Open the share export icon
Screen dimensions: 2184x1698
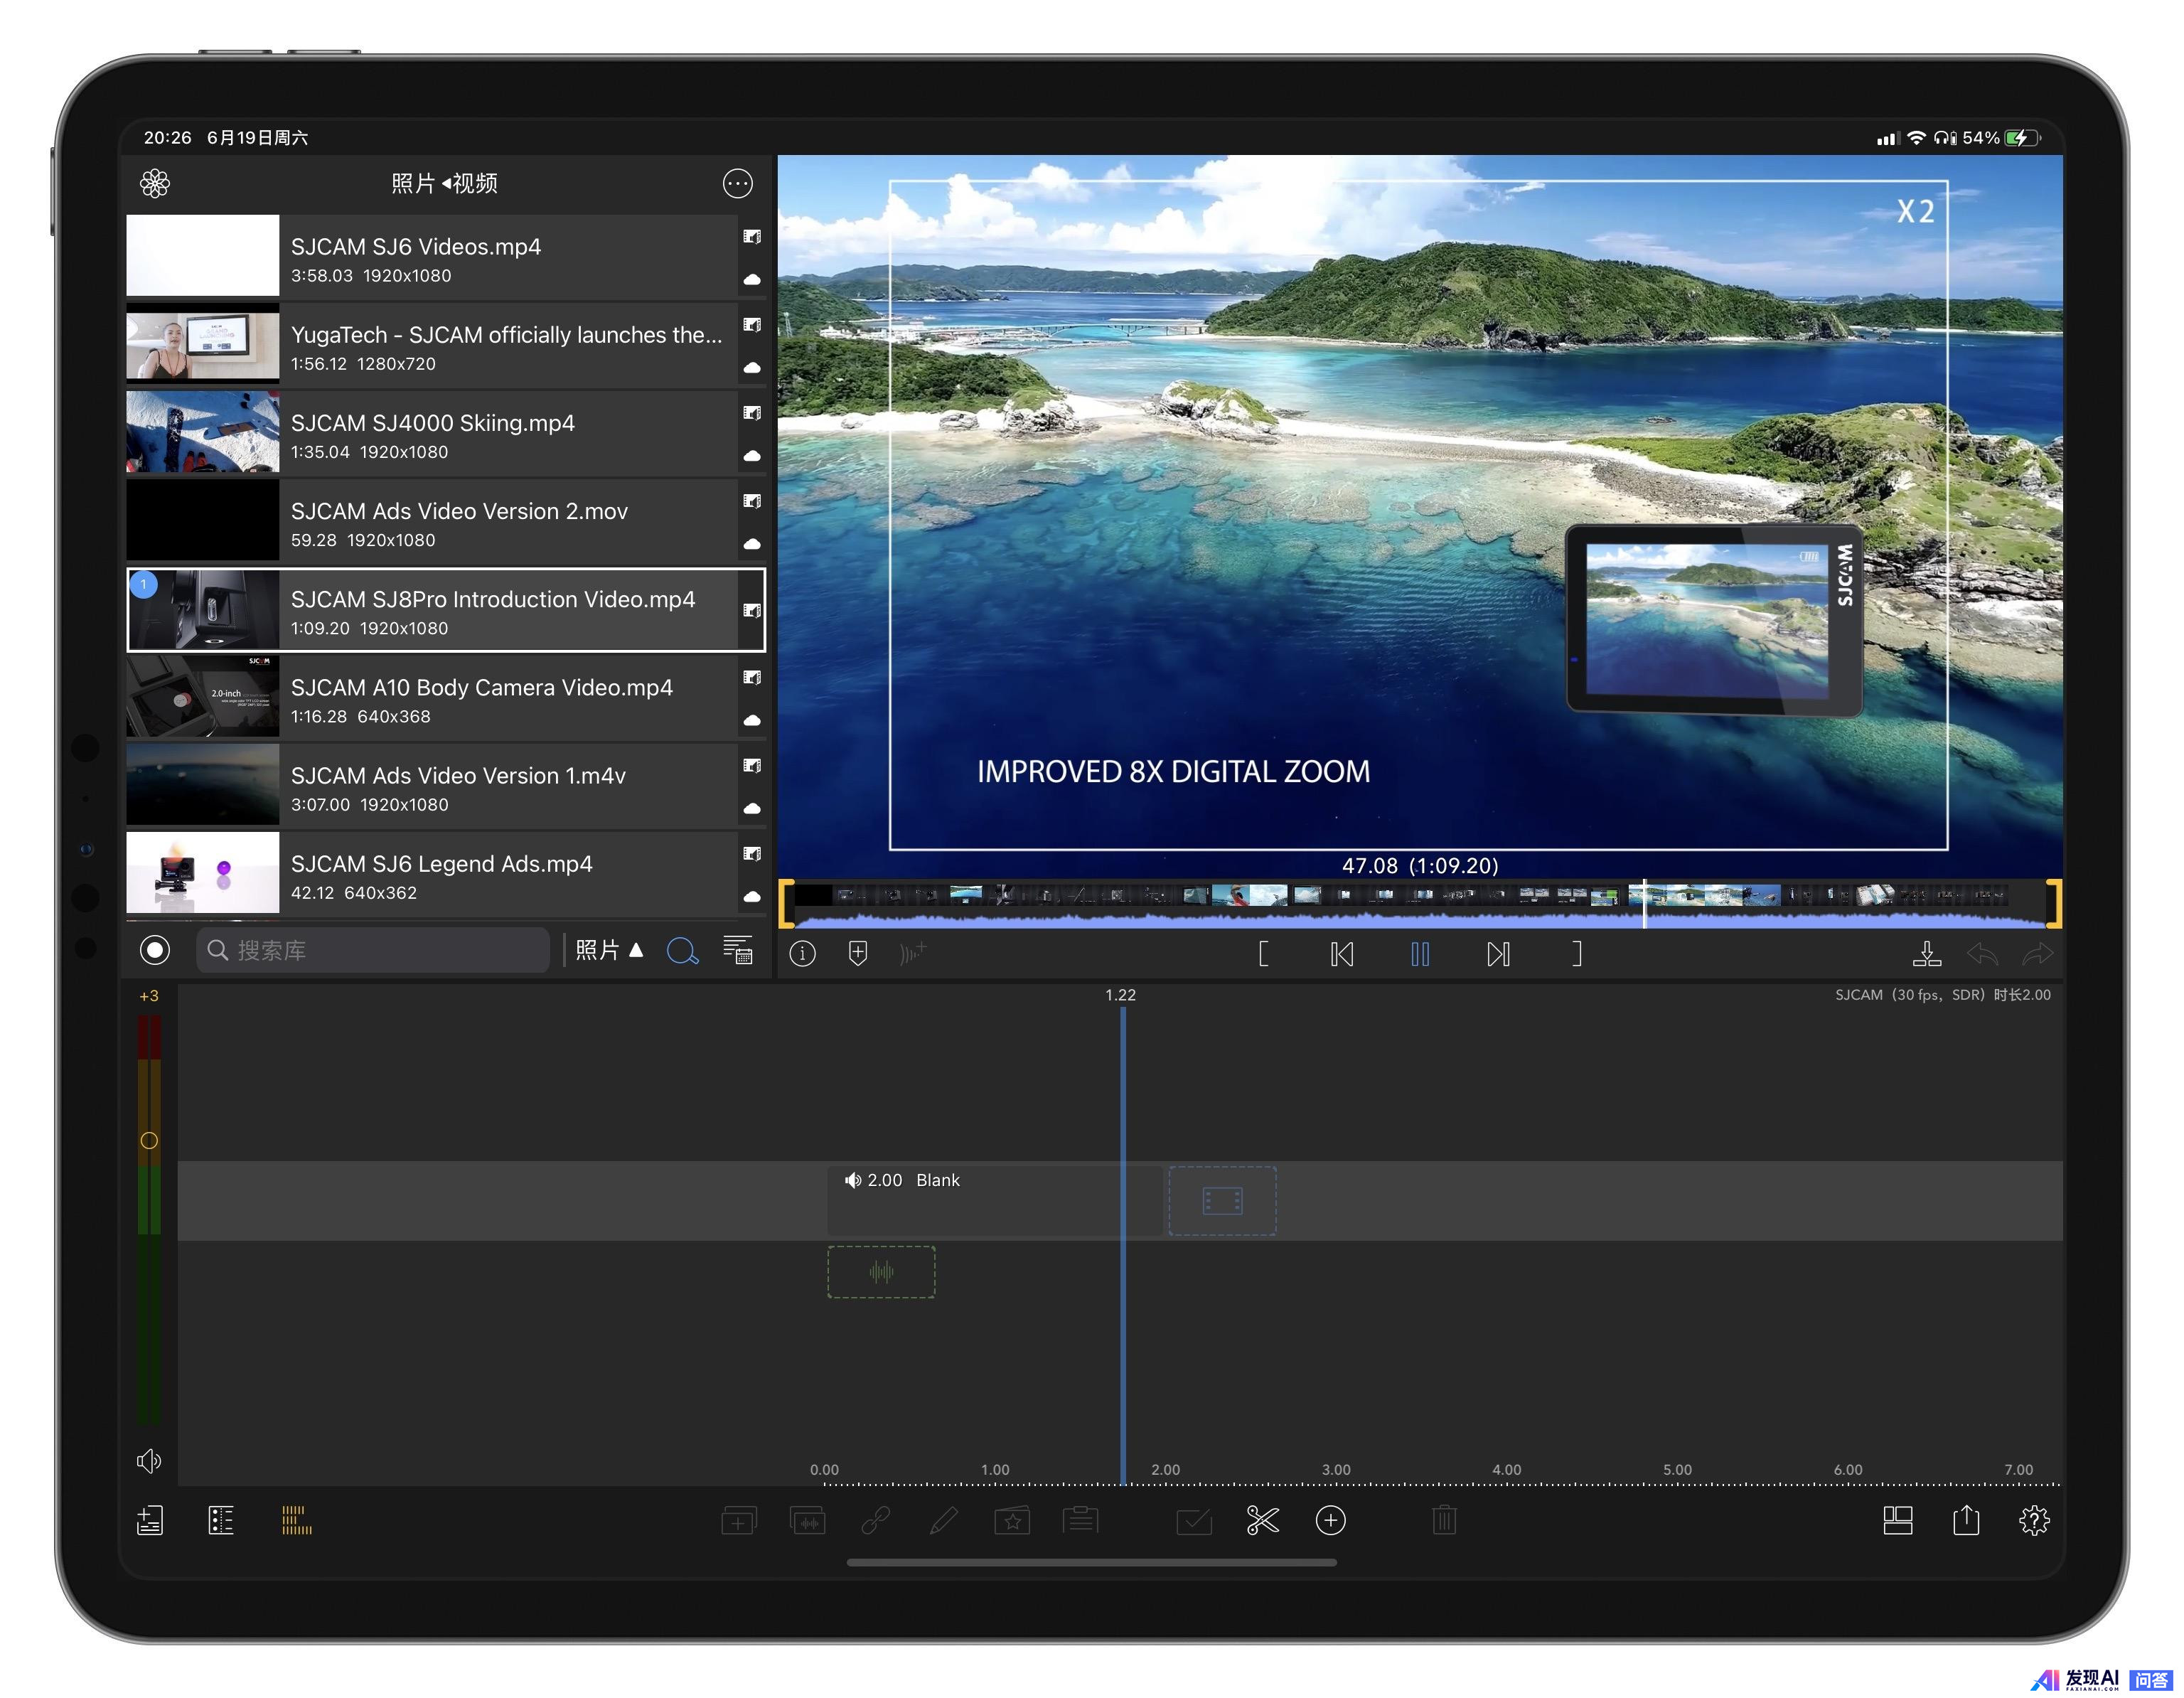coord(1965,1520)
